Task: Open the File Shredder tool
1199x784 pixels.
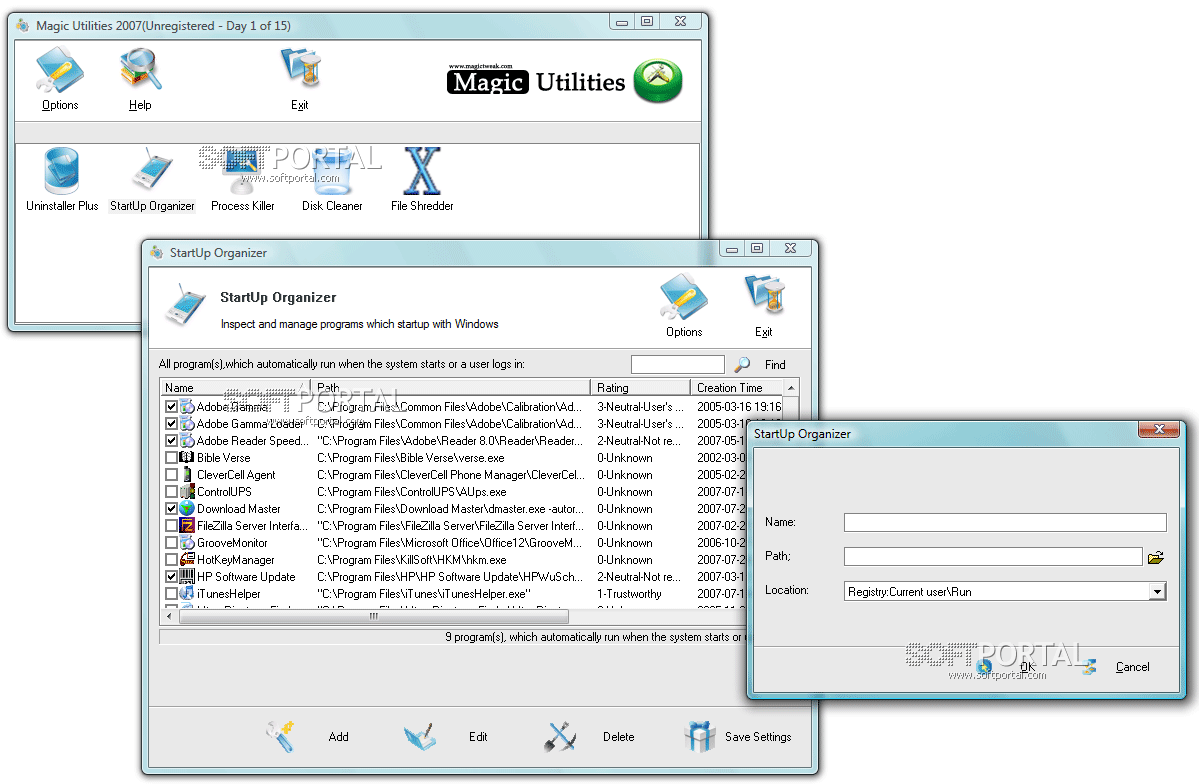Action: (x=422, y=181)
